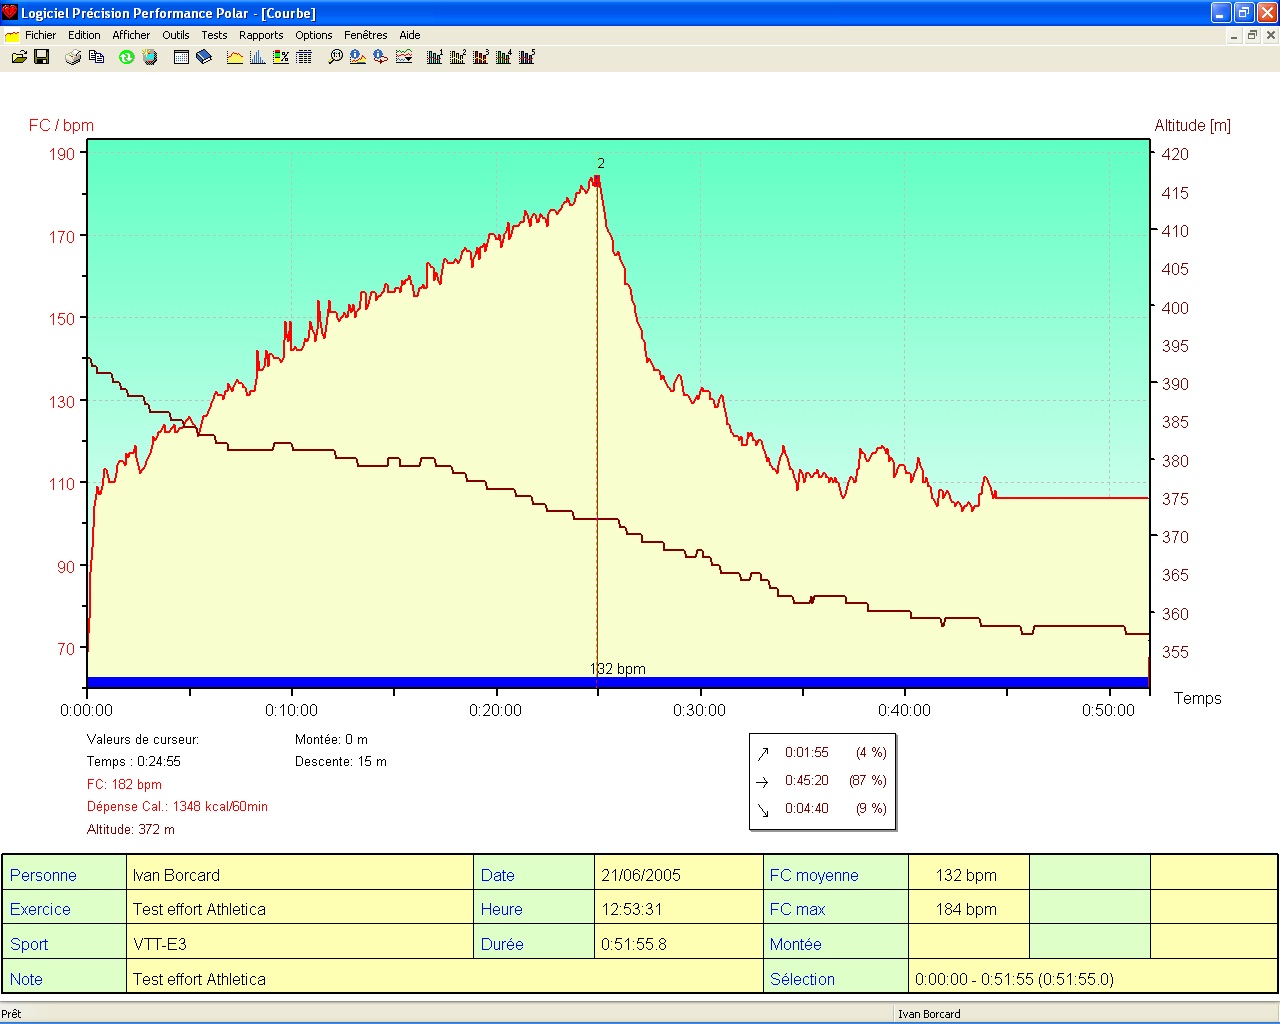Click the Temps : 0:24:55 value

(134, 761)
